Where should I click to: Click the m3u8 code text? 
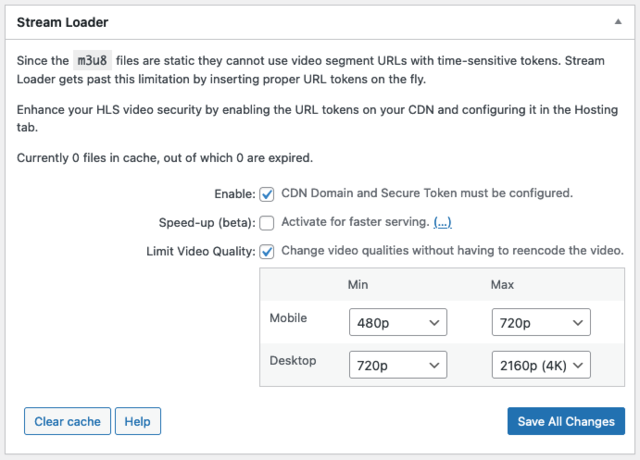click(96, 61)
